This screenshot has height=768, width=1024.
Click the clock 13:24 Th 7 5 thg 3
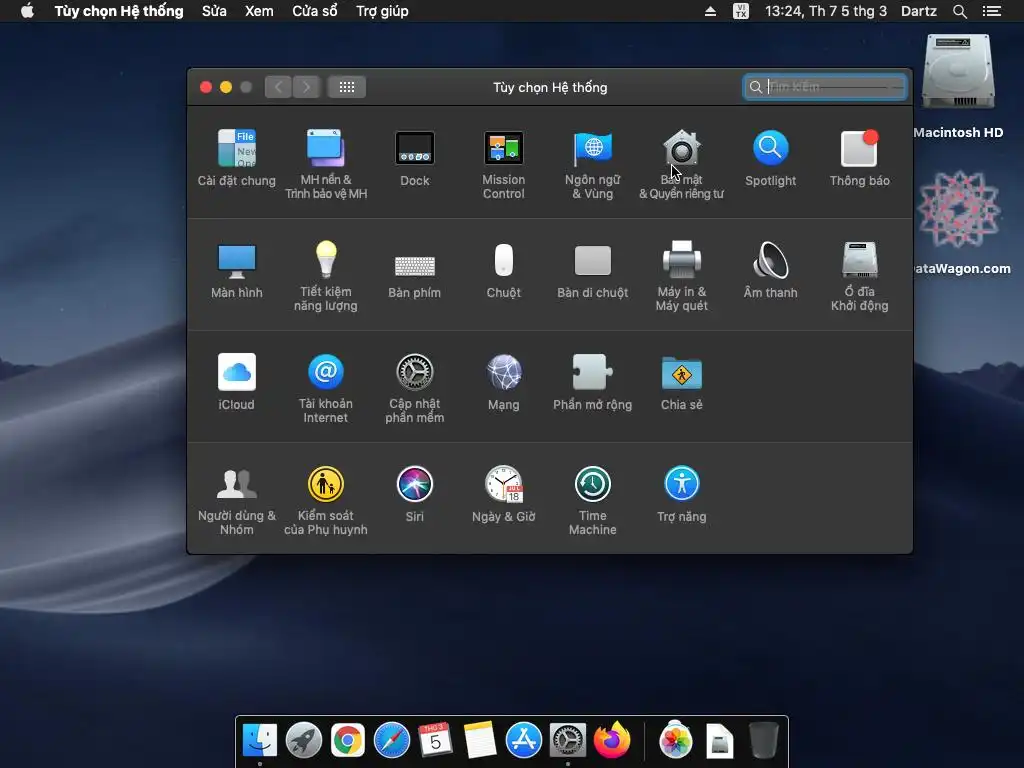click(x=825, y=11)
